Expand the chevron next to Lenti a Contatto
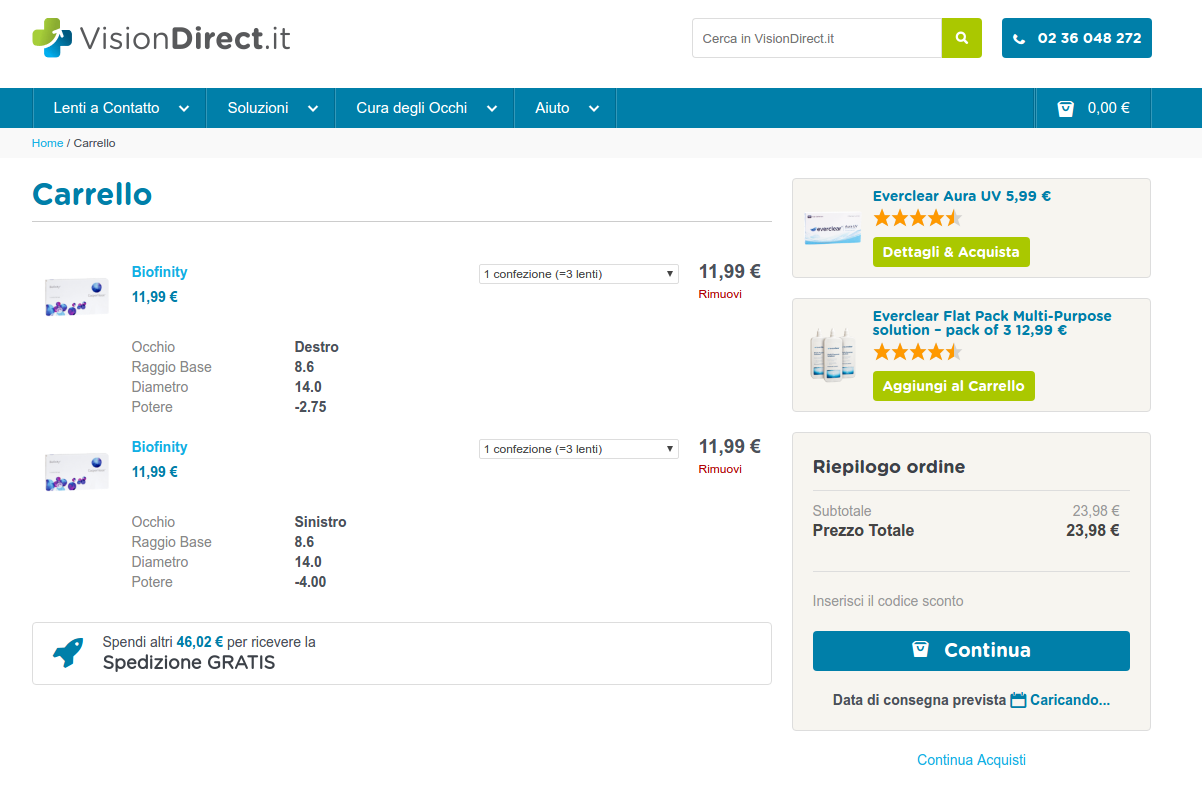This screenshot has width=1202, height=785. pyautogui.click(x=183, y=109)
